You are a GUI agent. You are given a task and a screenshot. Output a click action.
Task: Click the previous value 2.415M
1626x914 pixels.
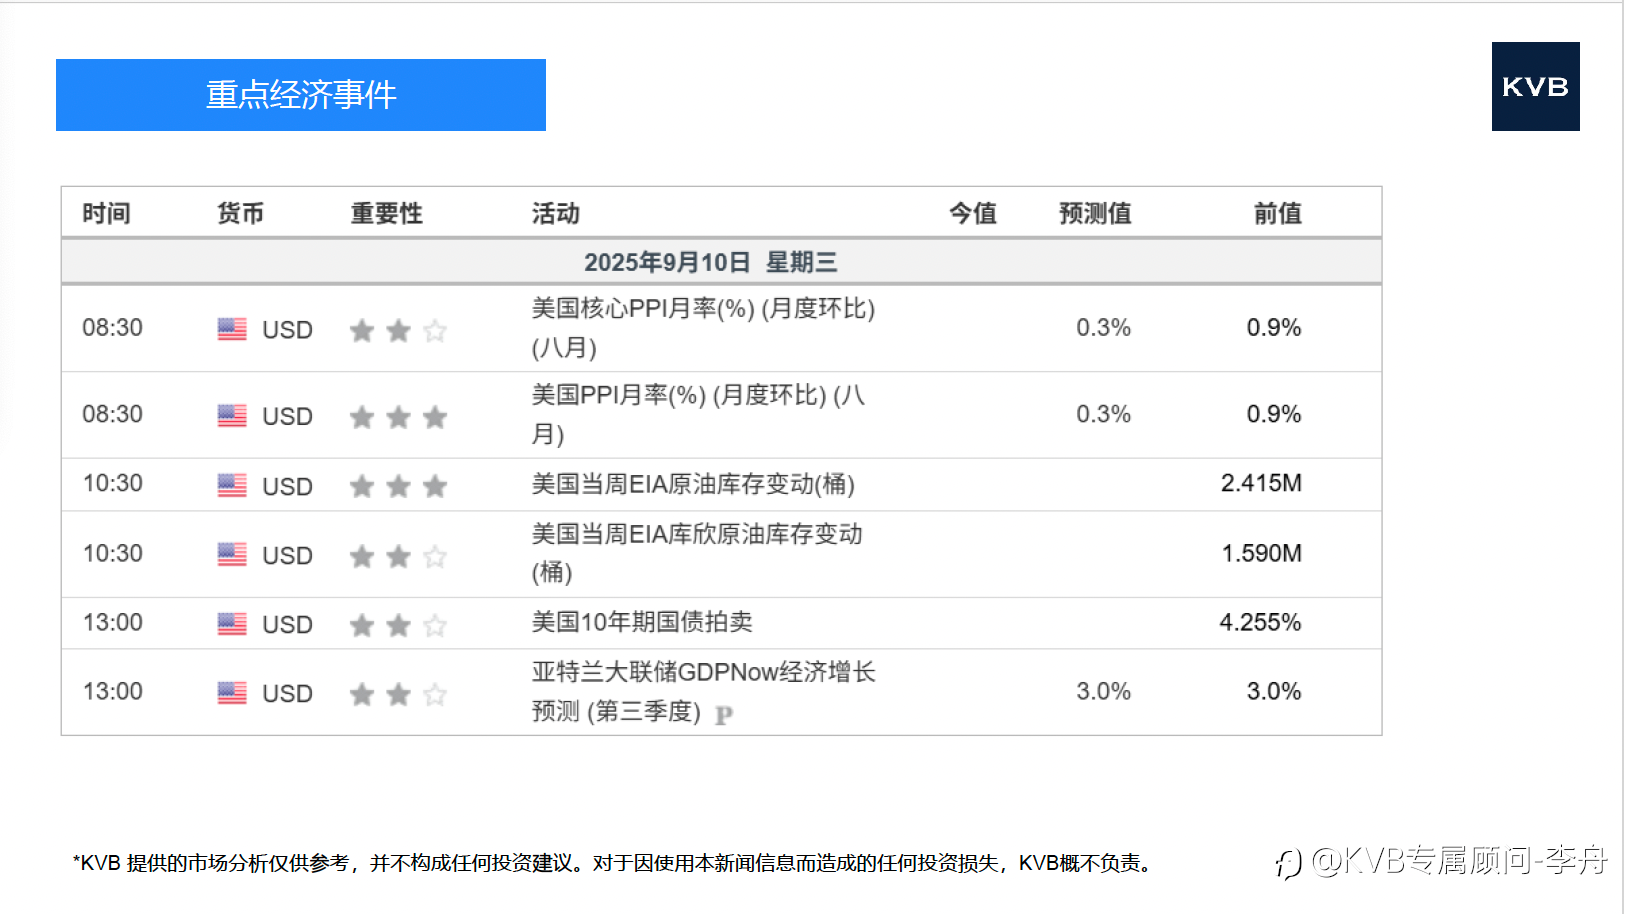click(x=1261, y=484)
